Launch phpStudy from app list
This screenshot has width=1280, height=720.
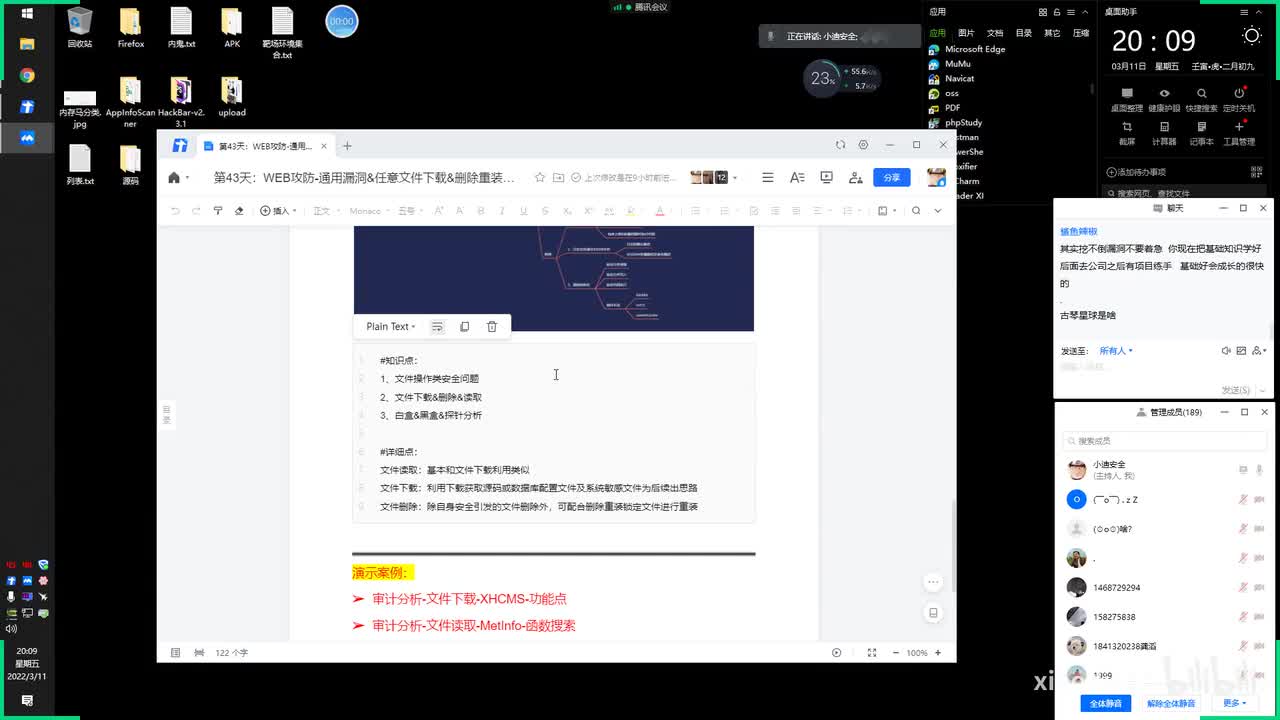[955, 122]
